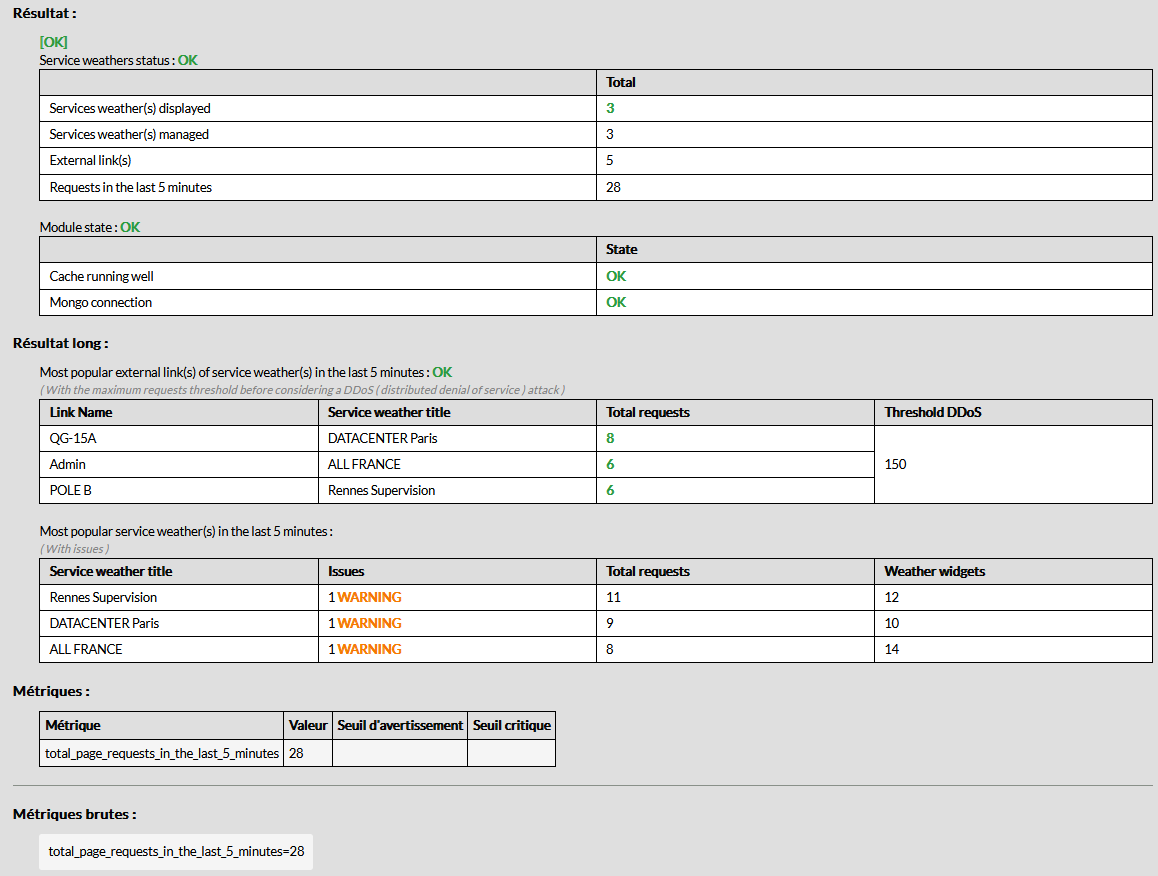The image size is (1158, 876).
Task: Click the raw metrics text box
Action: click(176, 851)
